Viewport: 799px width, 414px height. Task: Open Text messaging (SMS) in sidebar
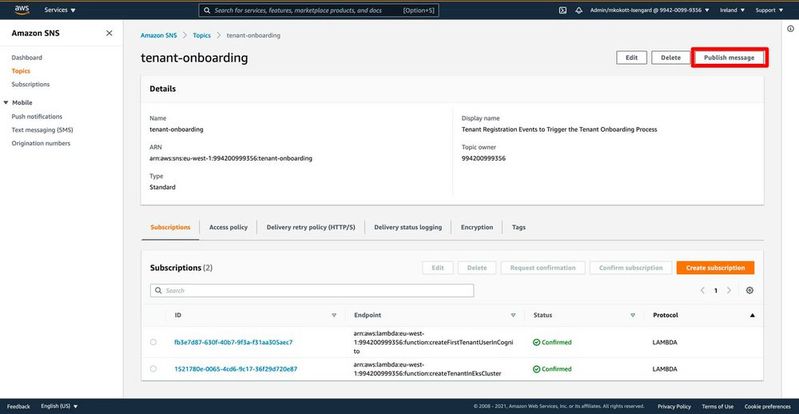tap(42, 130)
